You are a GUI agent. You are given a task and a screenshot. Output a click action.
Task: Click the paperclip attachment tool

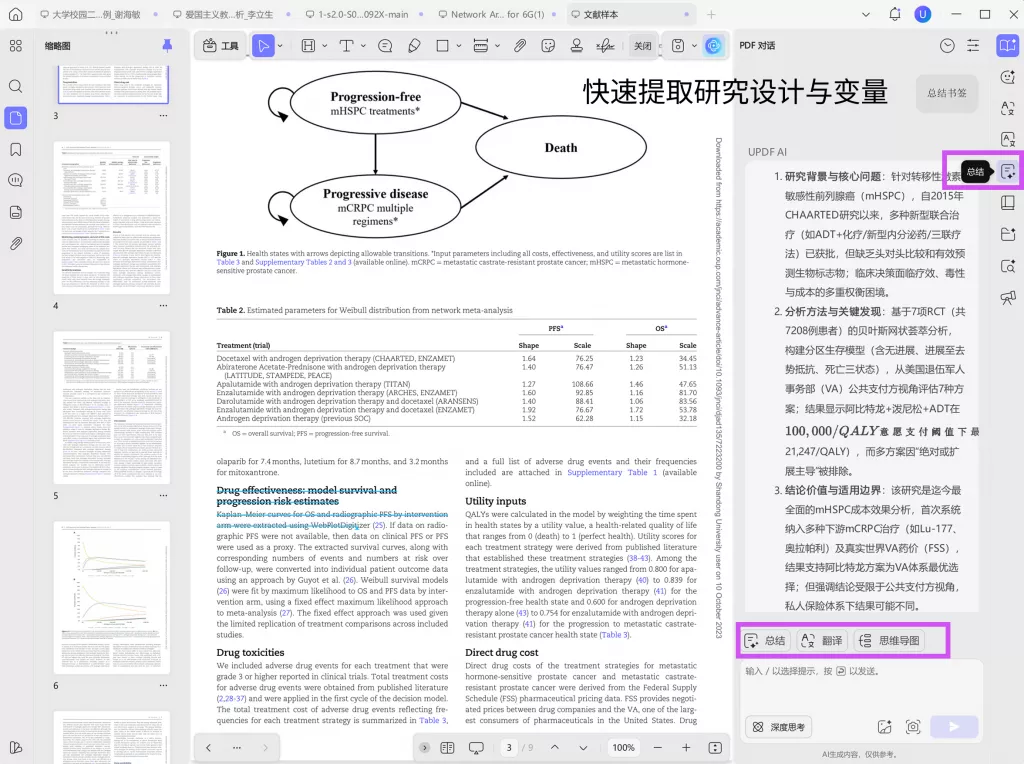click(519, 45)
